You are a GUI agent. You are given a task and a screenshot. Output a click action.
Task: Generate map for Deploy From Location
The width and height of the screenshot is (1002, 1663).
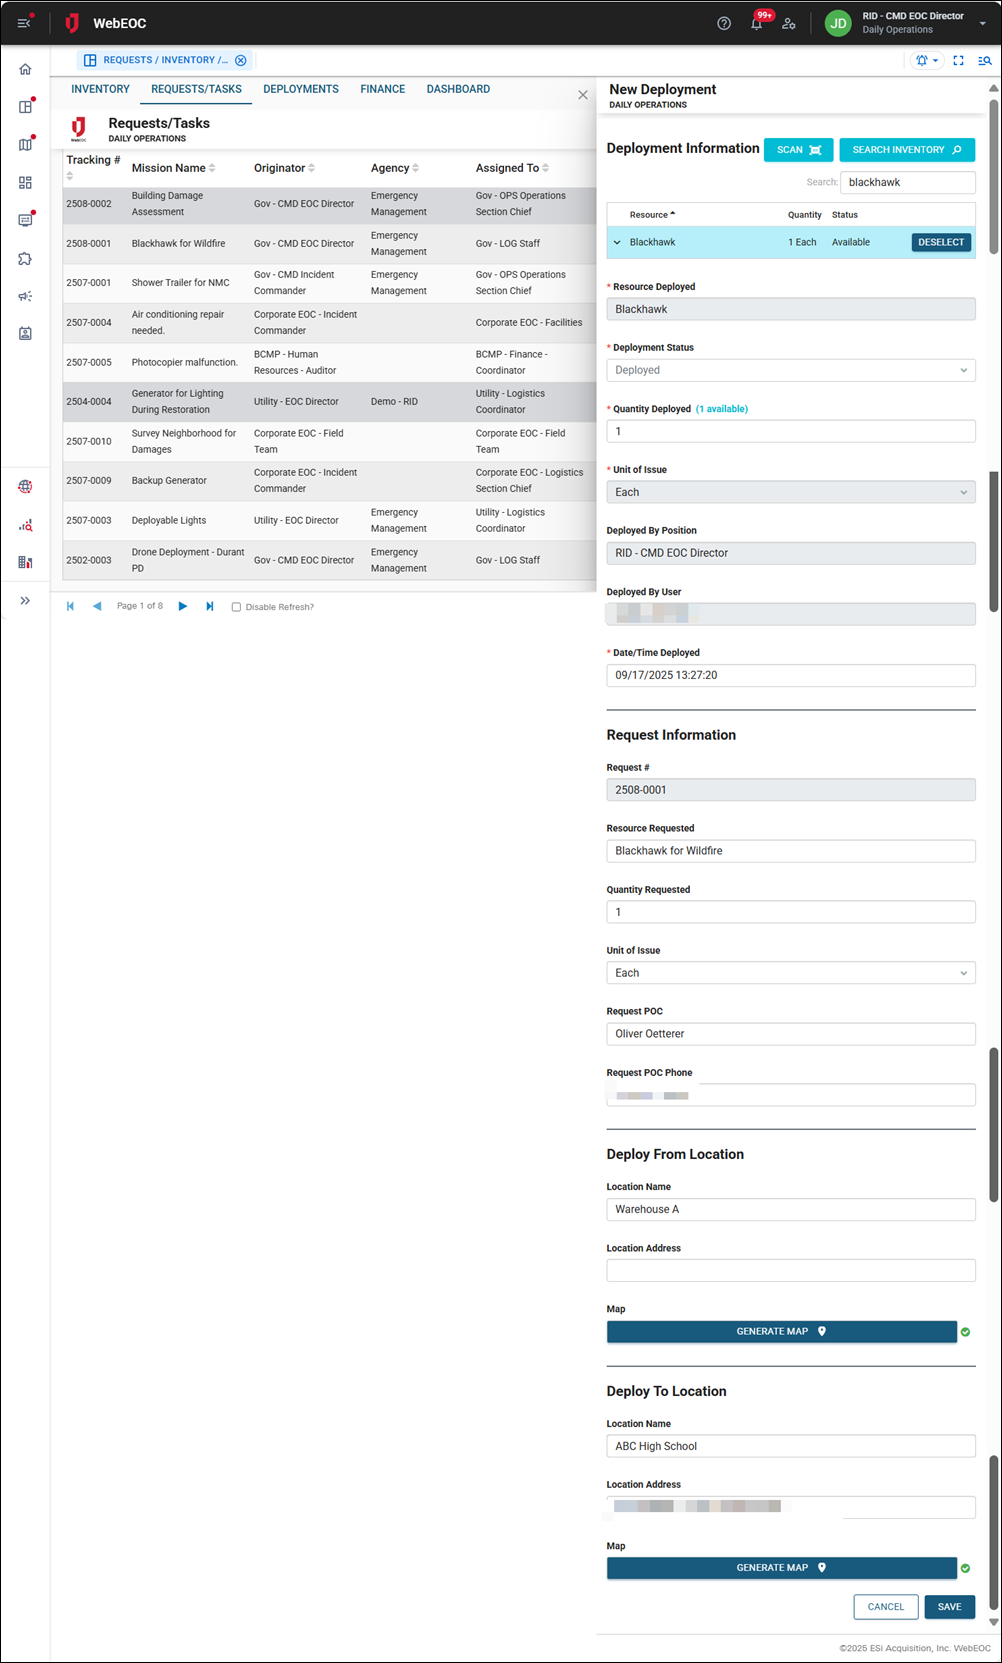(782, 1331)
